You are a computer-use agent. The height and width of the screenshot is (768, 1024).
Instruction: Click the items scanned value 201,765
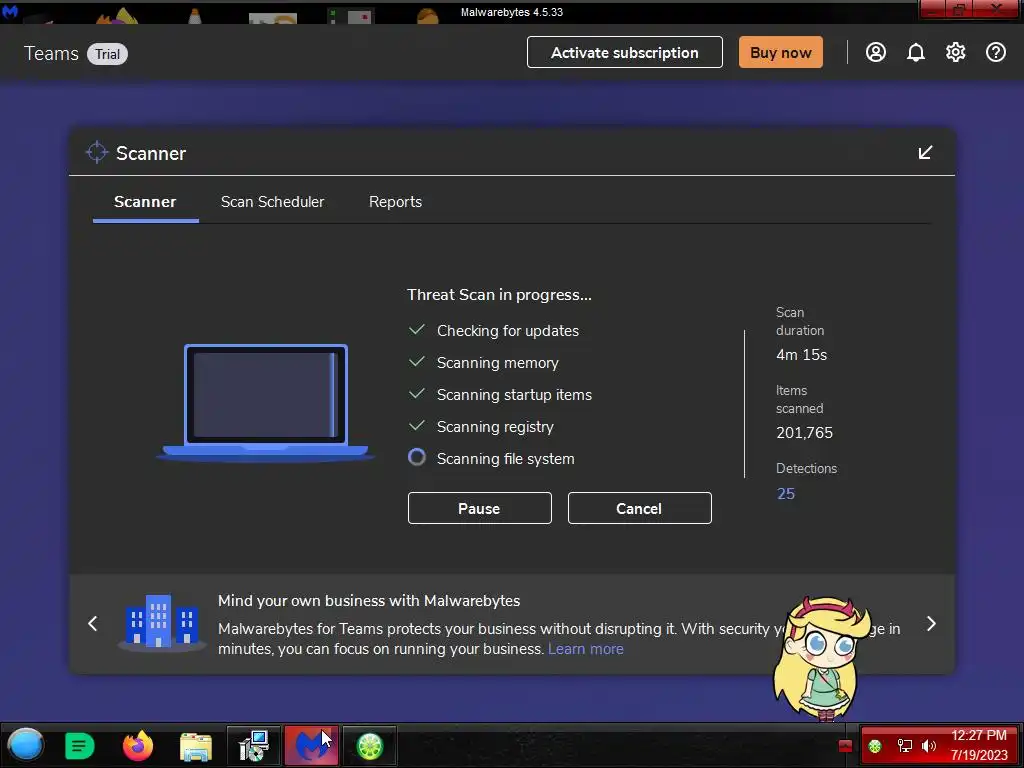tap(805, 433)
